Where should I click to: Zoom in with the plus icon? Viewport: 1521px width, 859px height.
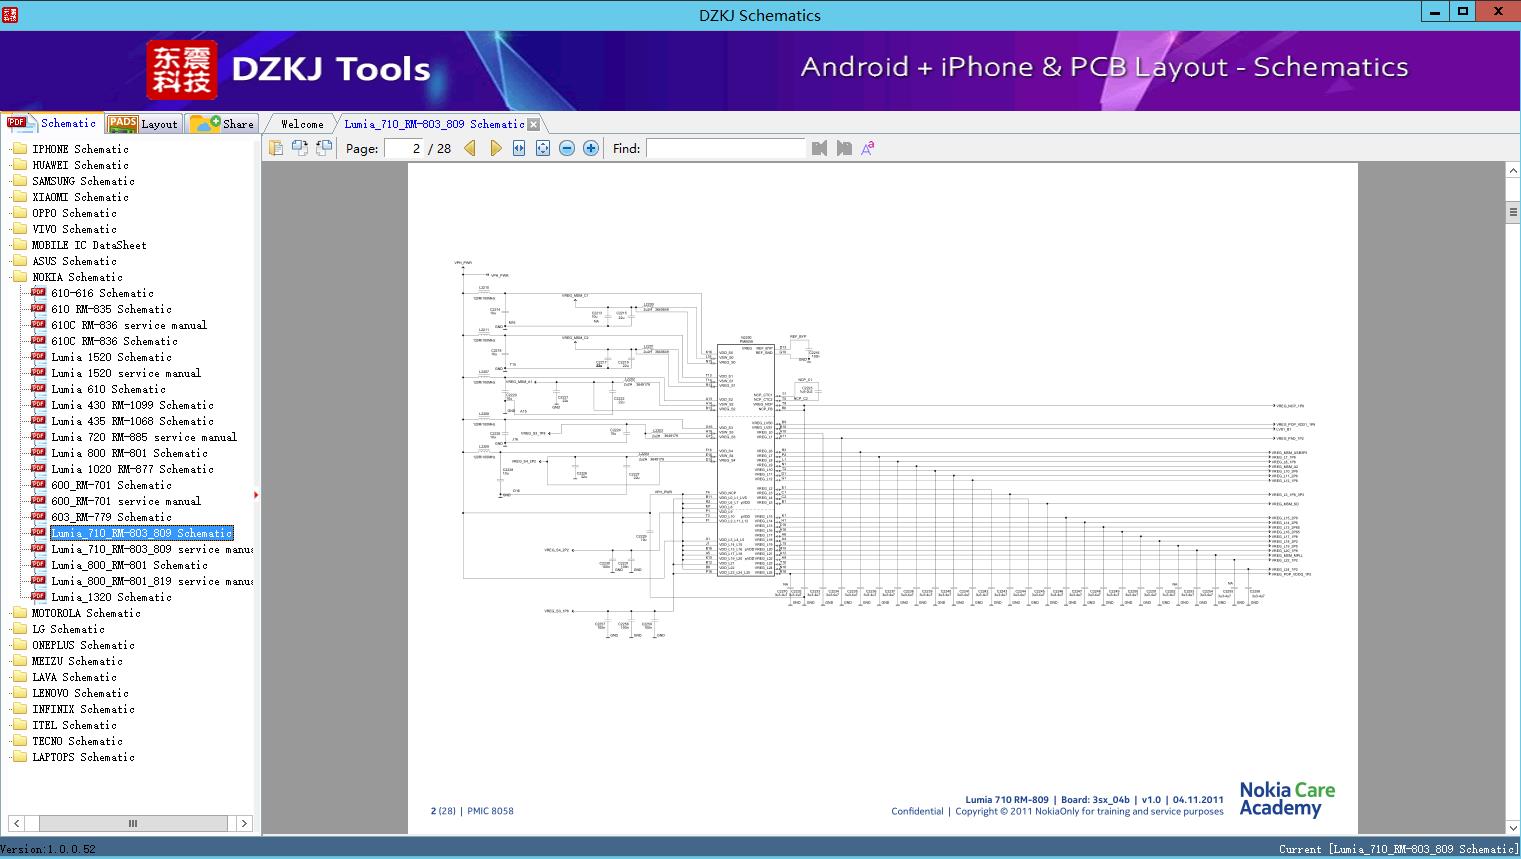coord(591,148)
